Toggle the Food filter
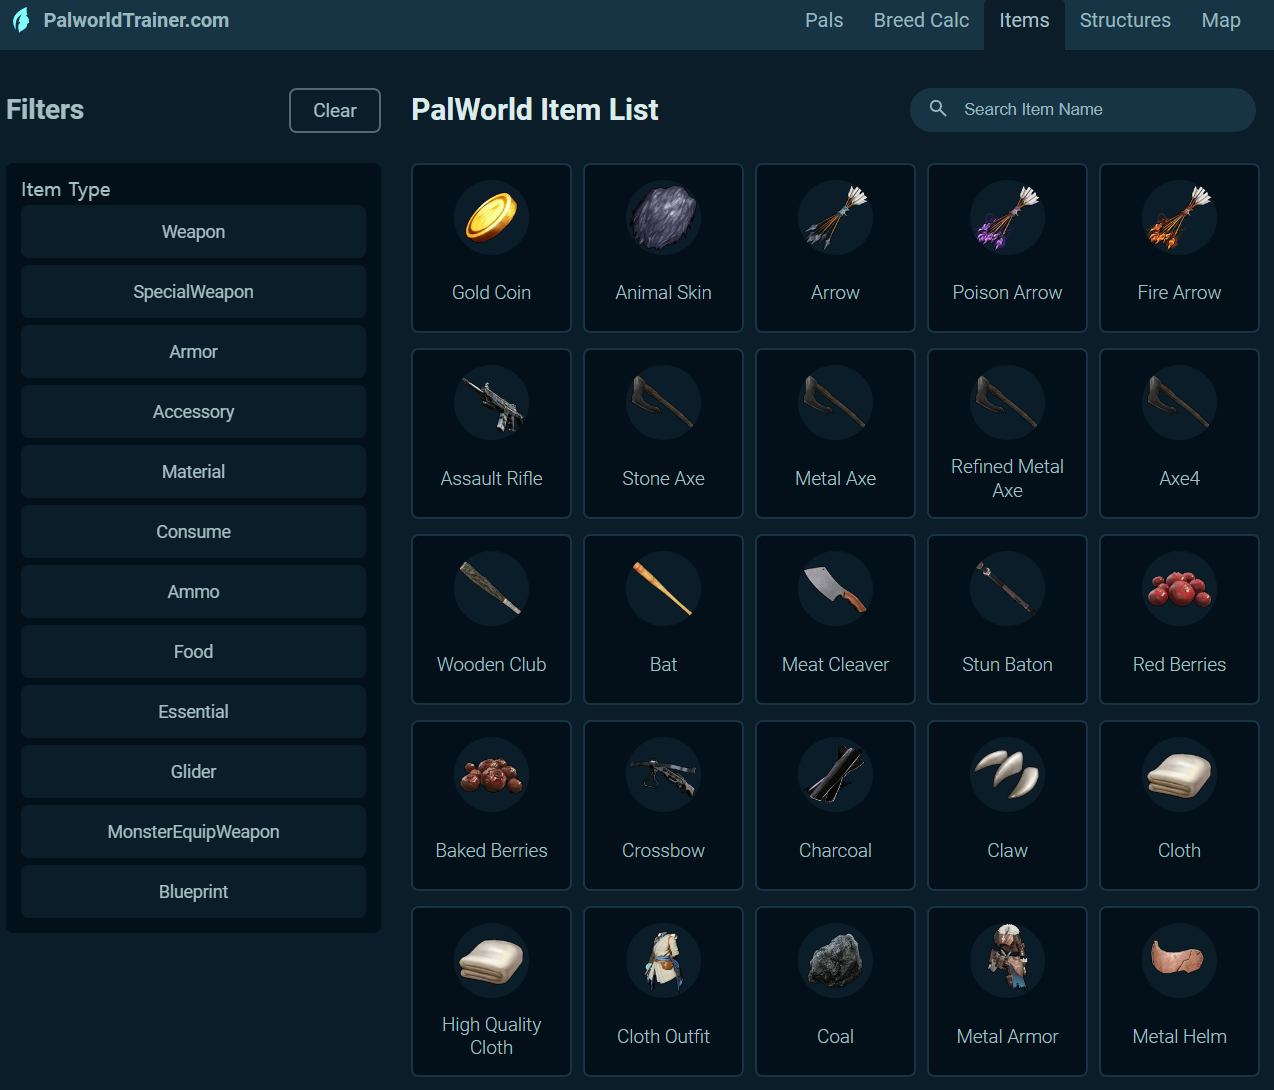1274x1090 pixels. pos(193,652)
